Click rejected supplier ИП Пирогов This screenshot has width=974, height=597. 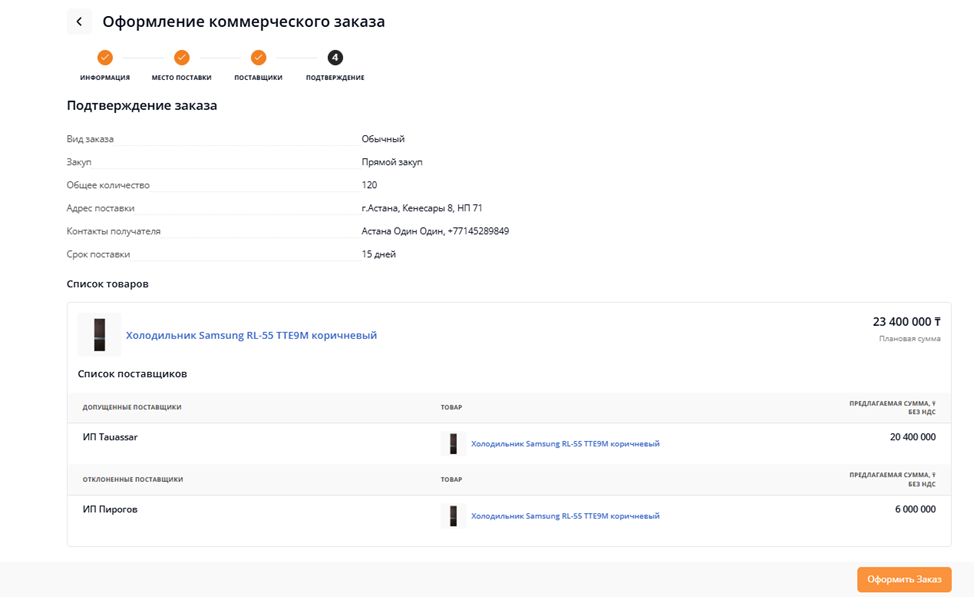pos(110,509)
